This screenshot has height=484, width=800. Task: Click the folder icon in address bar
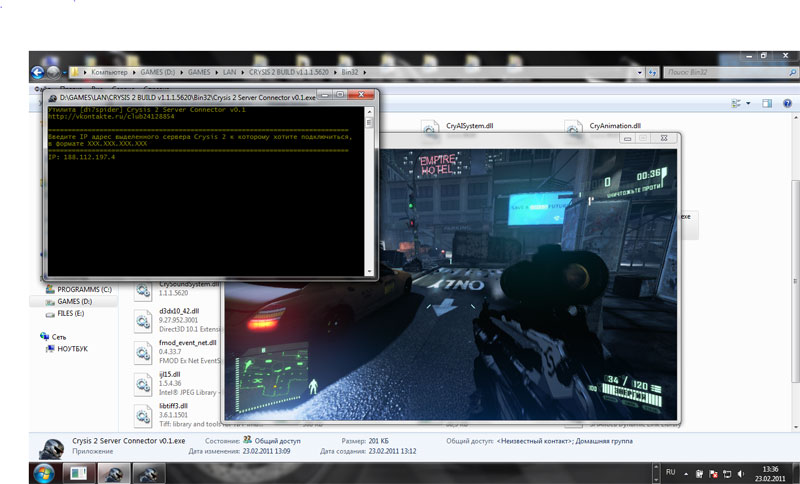[75, 72]
